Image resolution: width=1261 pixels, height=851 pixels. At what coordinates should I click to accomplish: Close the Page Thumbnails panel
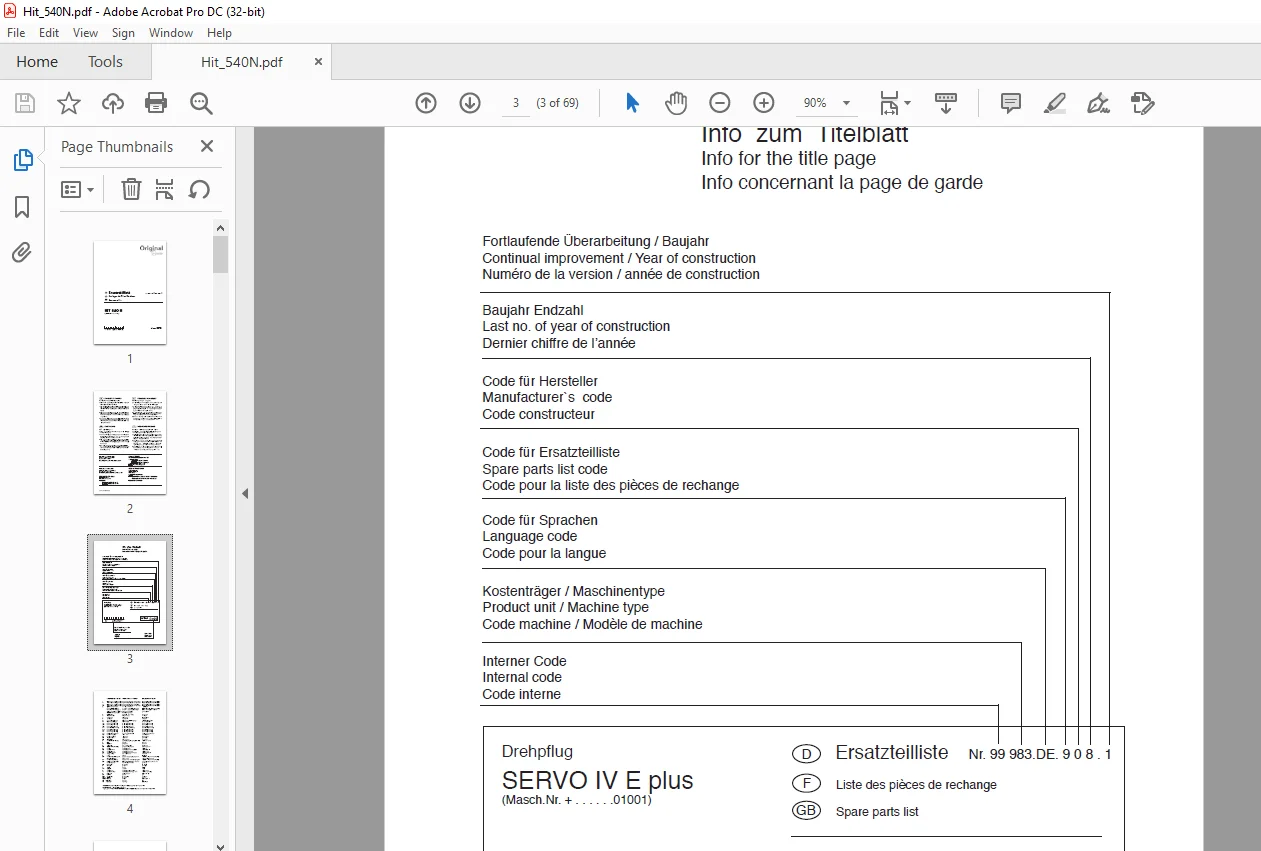point(207,146)
